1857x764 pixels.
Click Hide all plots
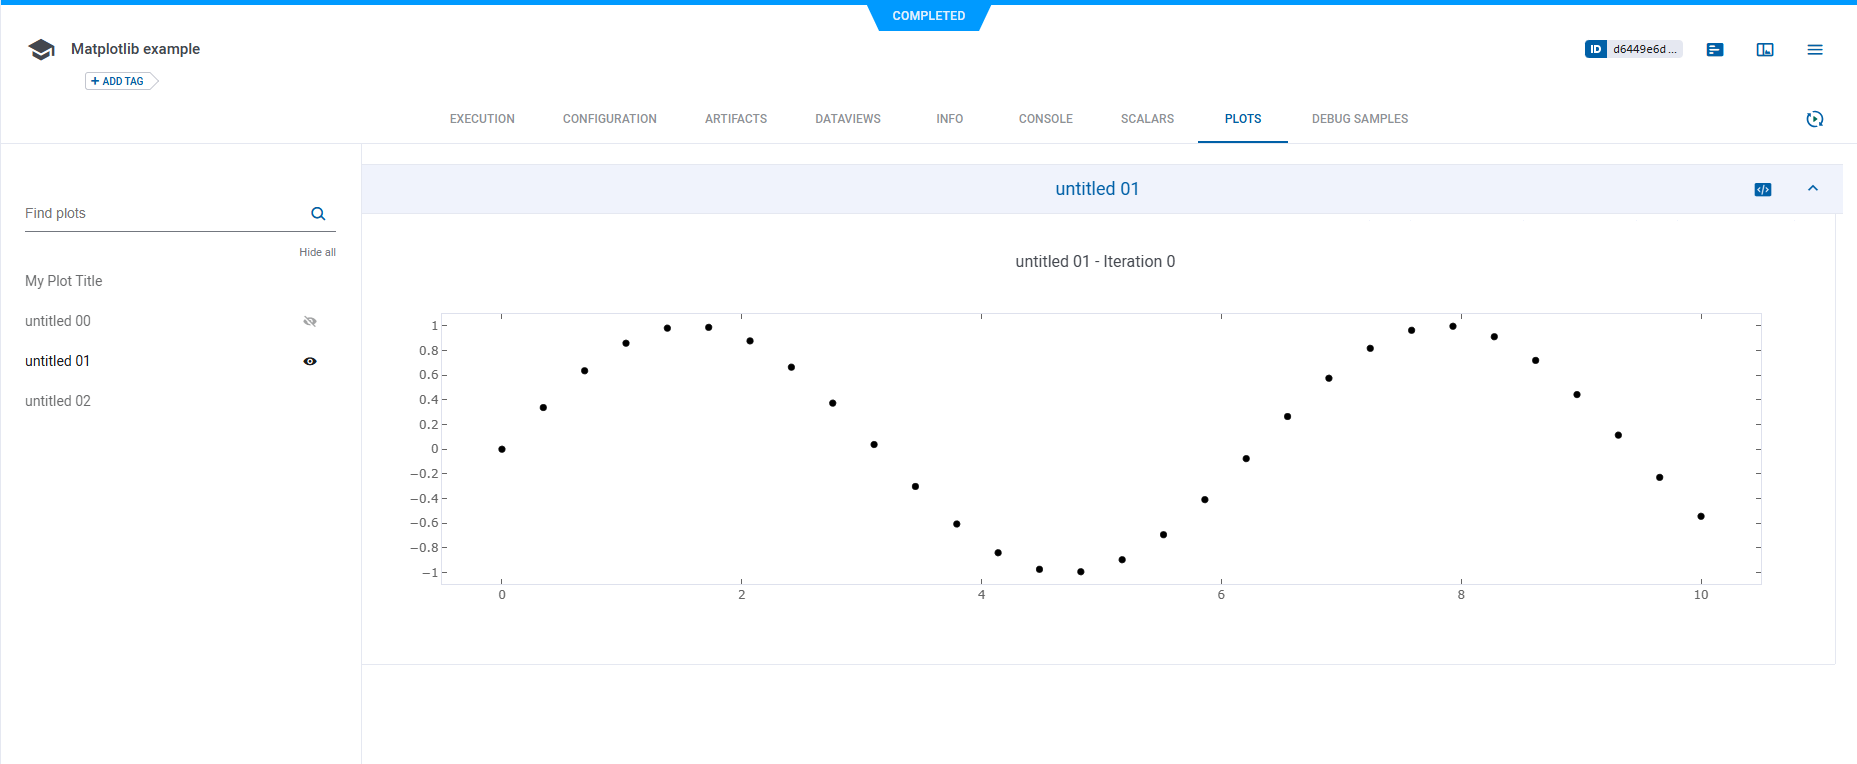click(x=317, y=252)
